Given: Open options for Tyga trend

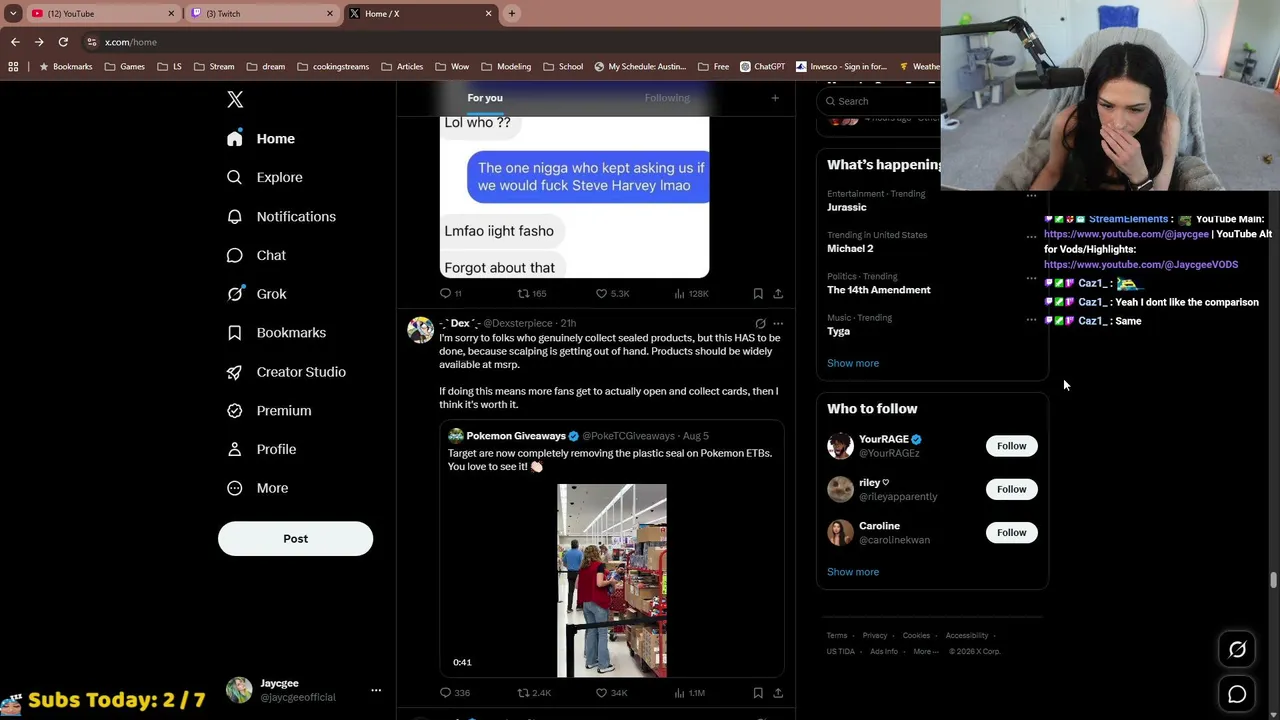Looking at the screenshot, I should (1031, 320).
